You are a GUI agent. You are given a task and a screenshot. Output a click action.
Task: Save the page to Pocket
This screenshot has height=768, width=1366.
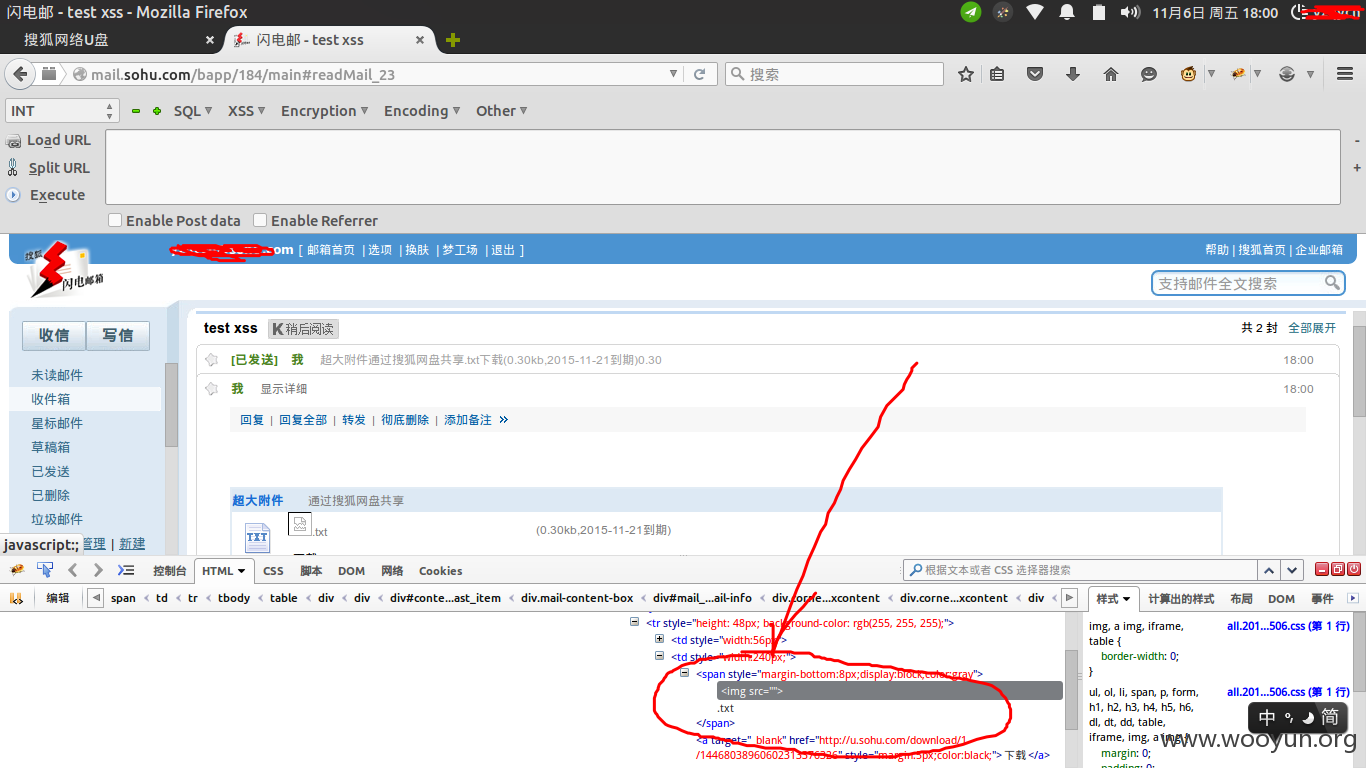tap(1035, 74)
